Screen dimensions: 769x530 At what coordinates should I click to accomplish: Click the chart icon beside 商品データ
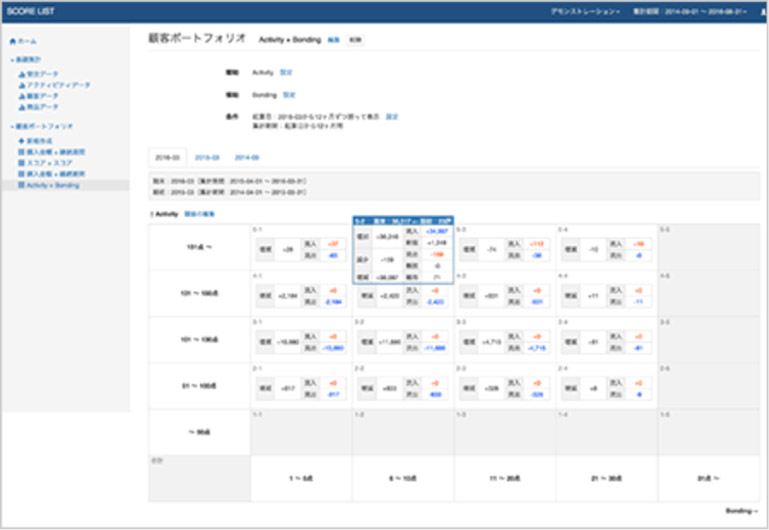click(x=21, y=108)
